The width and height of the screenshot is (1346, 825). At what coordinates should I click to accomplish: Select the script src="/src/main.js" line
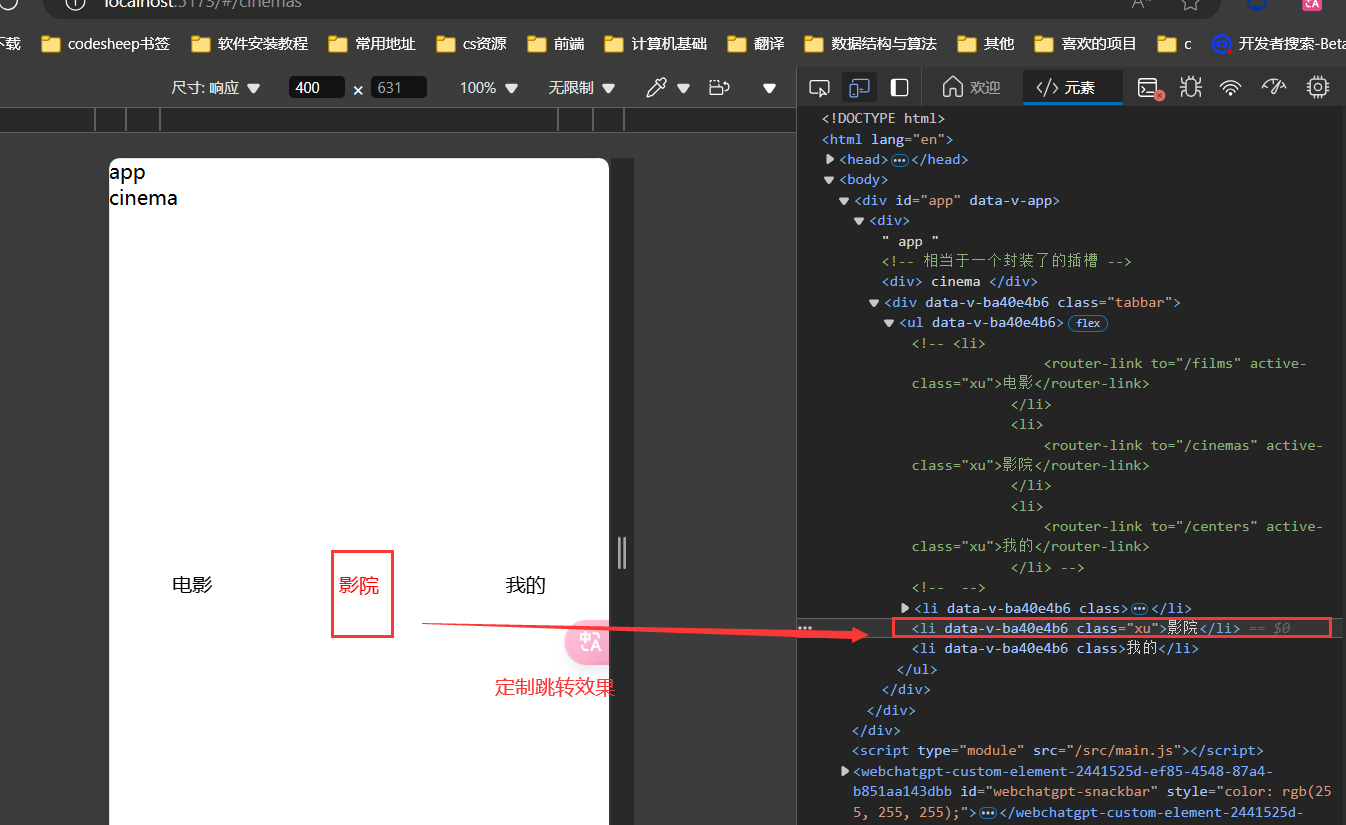tap(1058, 750)
